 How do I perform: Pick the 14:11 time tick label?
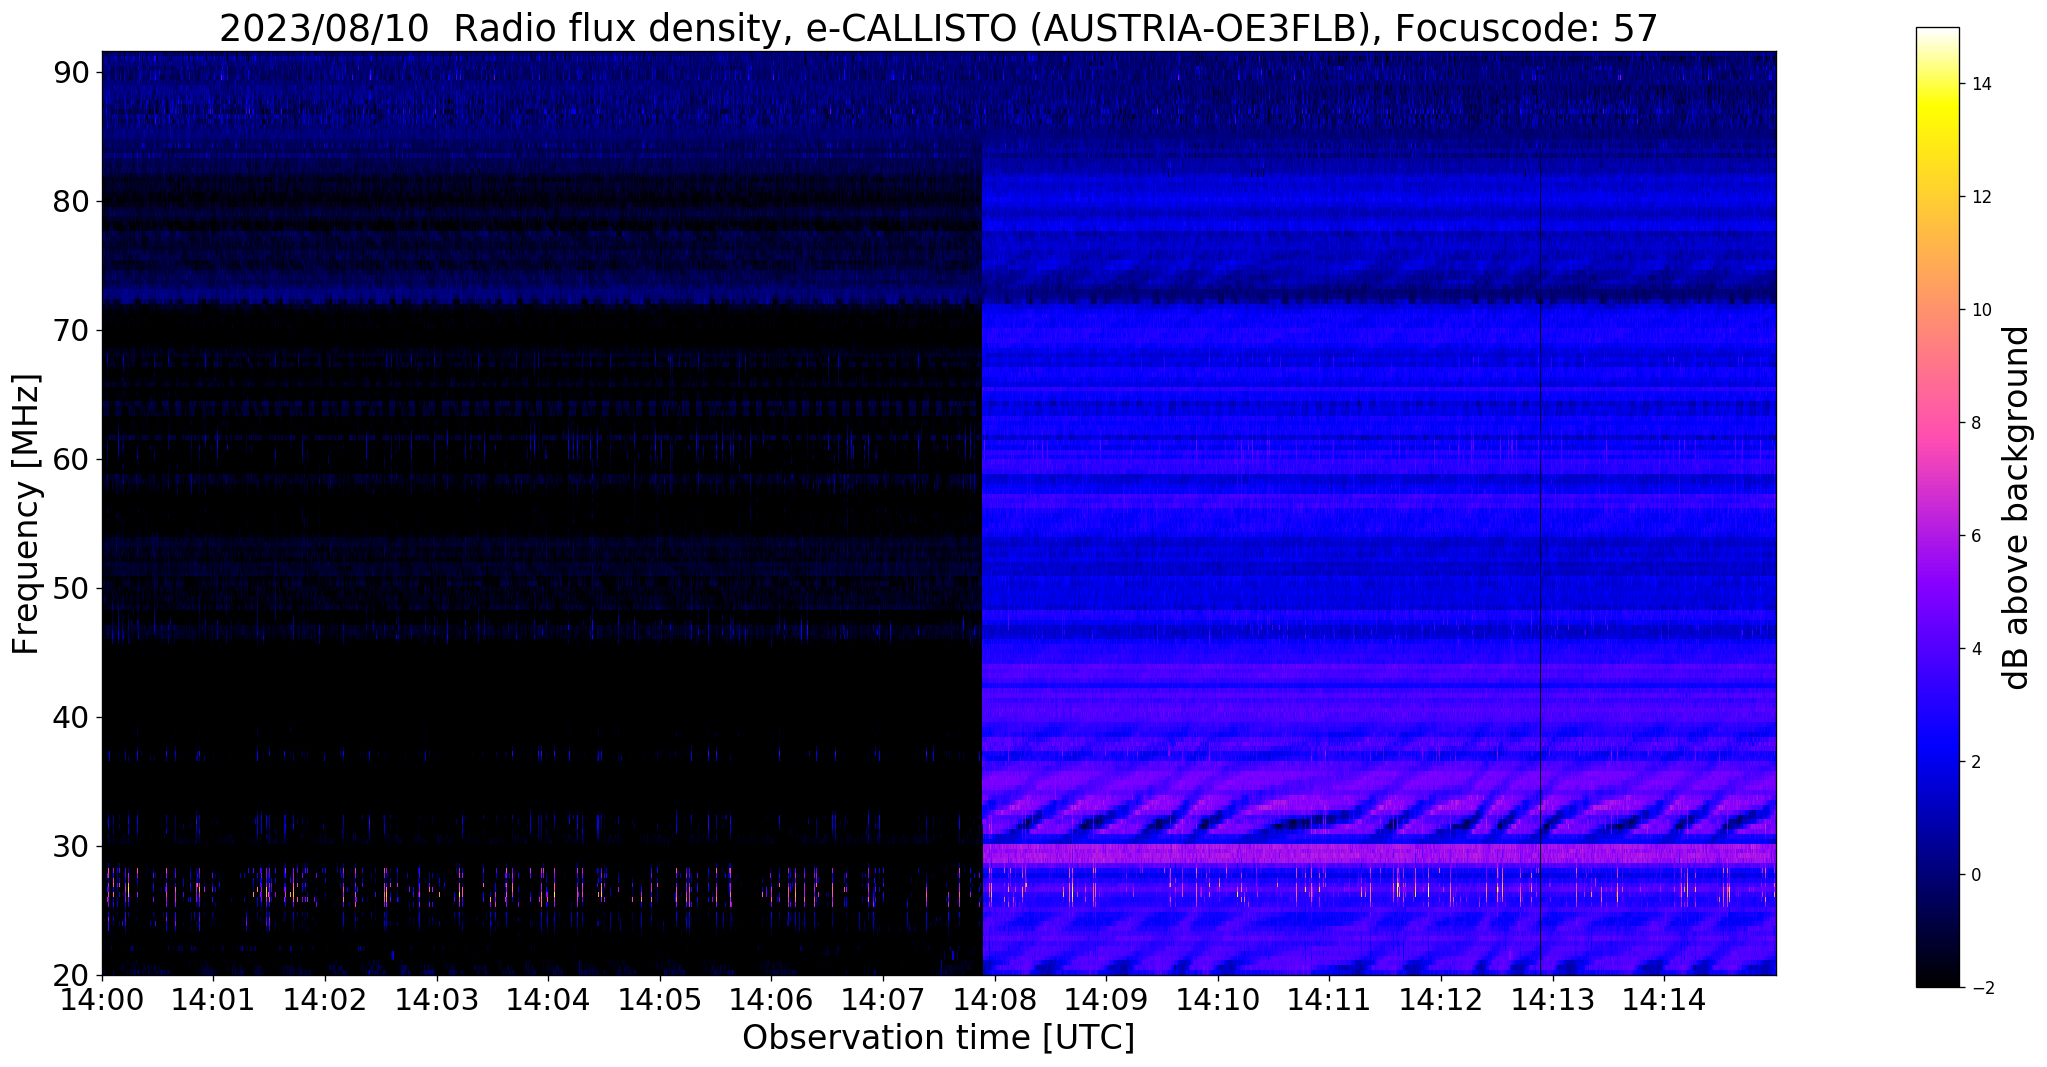coord(1329,998)
